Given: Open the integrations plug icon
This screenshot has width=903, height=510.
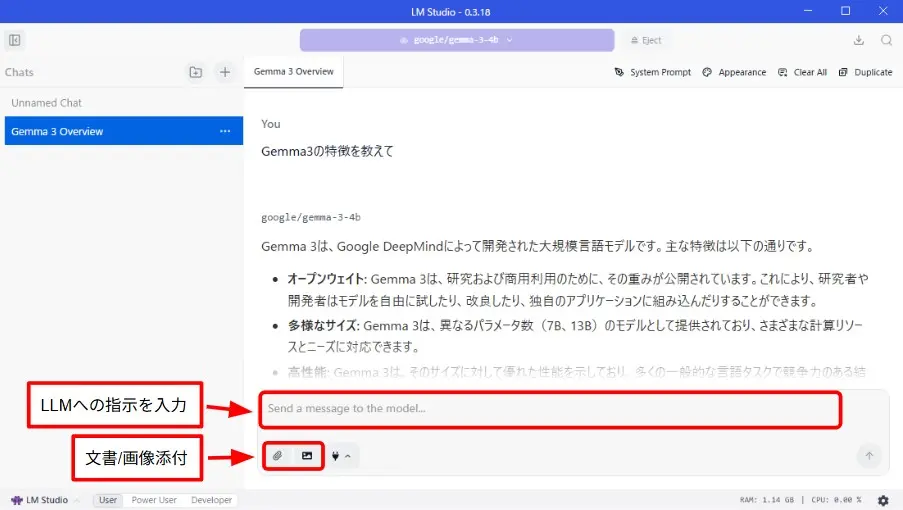Looking at the screenshot, I should [x=335, y=456].
